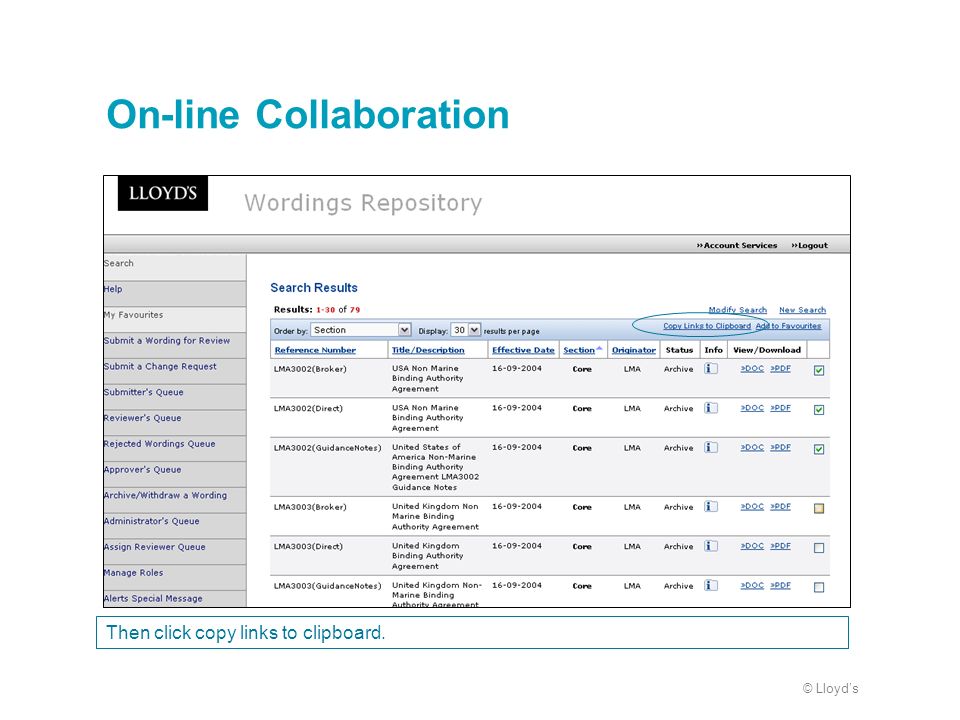Viewport: 960px width, 720px height.
Task: Download PDF for LMA3002(GuidanceNotes)
Action: 781,448
